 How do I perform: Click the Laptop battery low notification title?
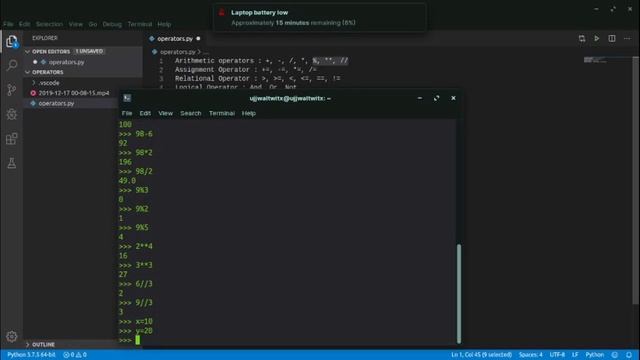259,13
